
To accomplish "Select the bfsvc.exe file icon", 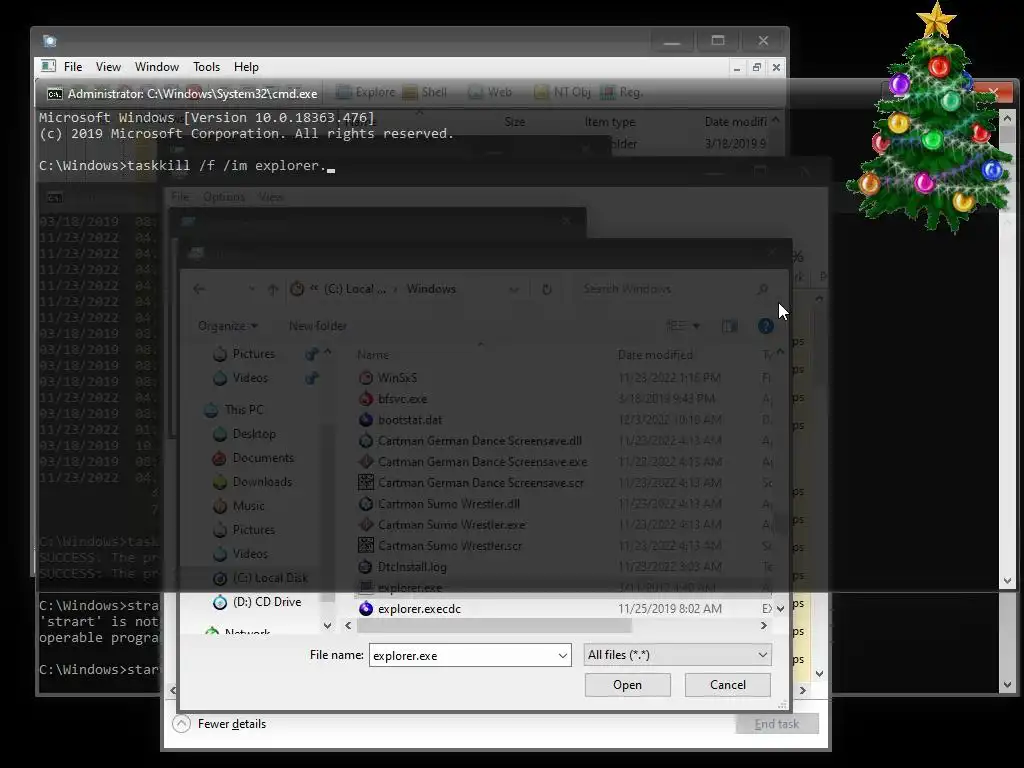I will pyautogui.click(x=366, y=398).
